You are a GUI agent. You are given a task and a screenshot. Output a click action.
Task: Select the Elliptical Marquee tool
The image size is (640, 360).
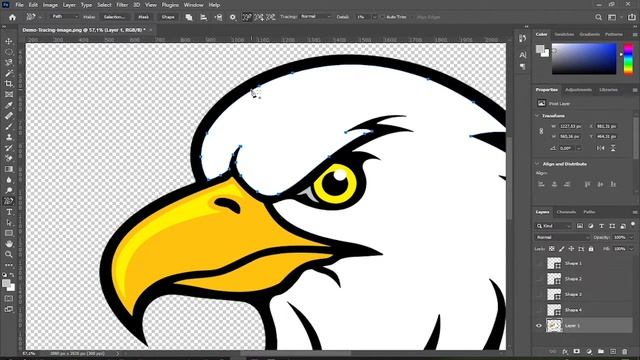pos(9,52)
